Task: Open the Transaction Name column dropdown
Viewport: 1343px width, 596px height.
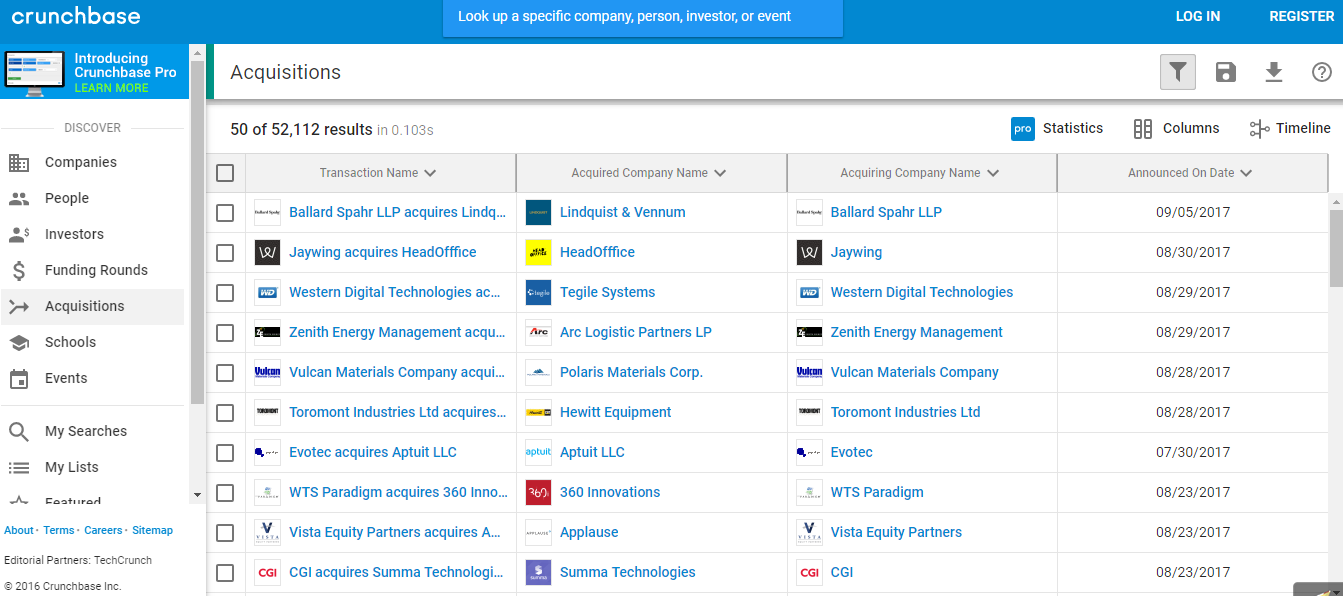Action: [x=430, y=173]
